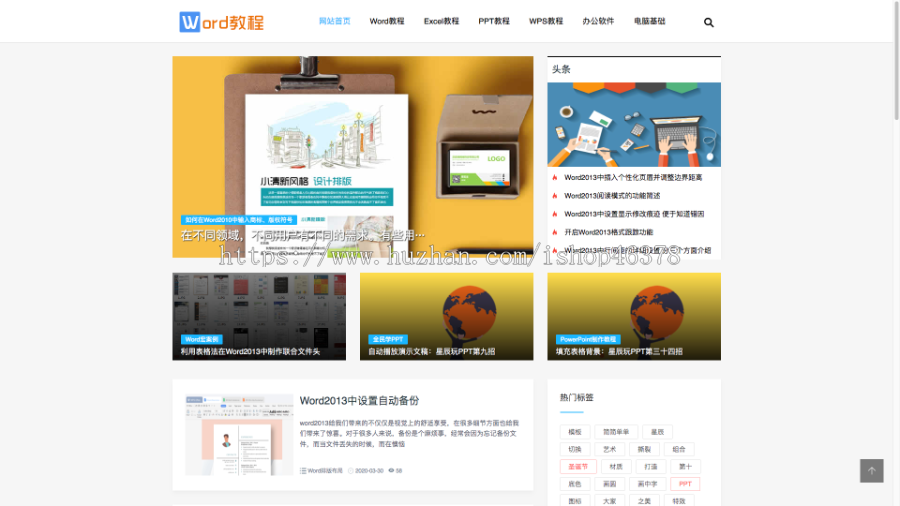Select the 特效 tag

679,501
